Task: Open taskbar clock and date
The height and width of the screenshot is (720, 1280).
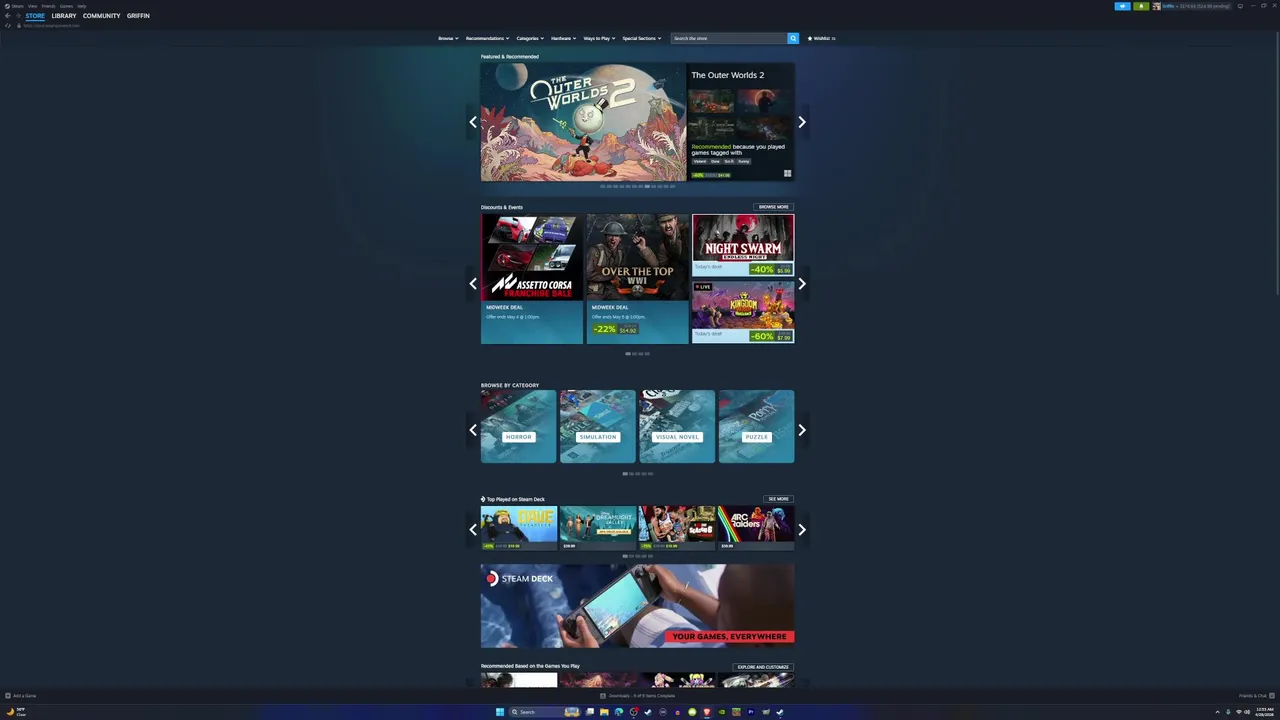Action: 1264,712
